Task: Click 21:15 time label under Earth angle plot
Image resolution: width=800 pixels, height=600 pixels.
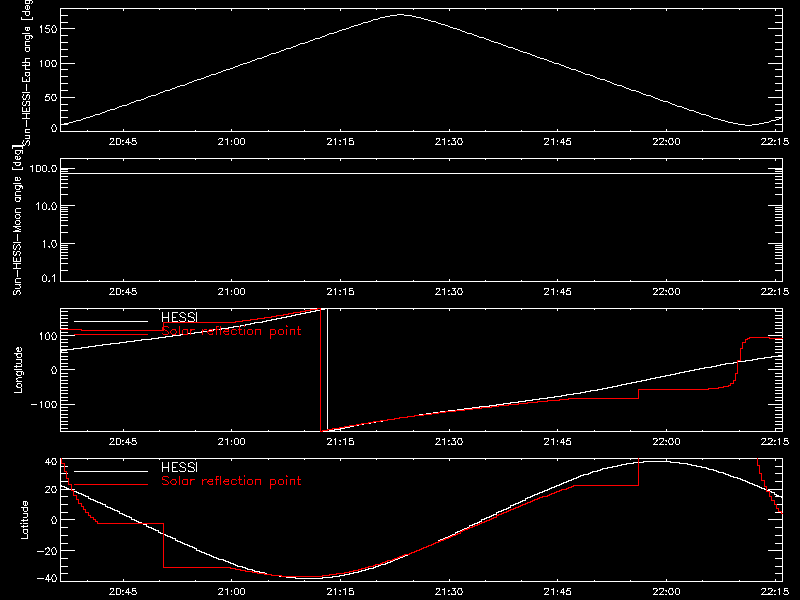Action: pyautogui.click(x=340, y=142)
